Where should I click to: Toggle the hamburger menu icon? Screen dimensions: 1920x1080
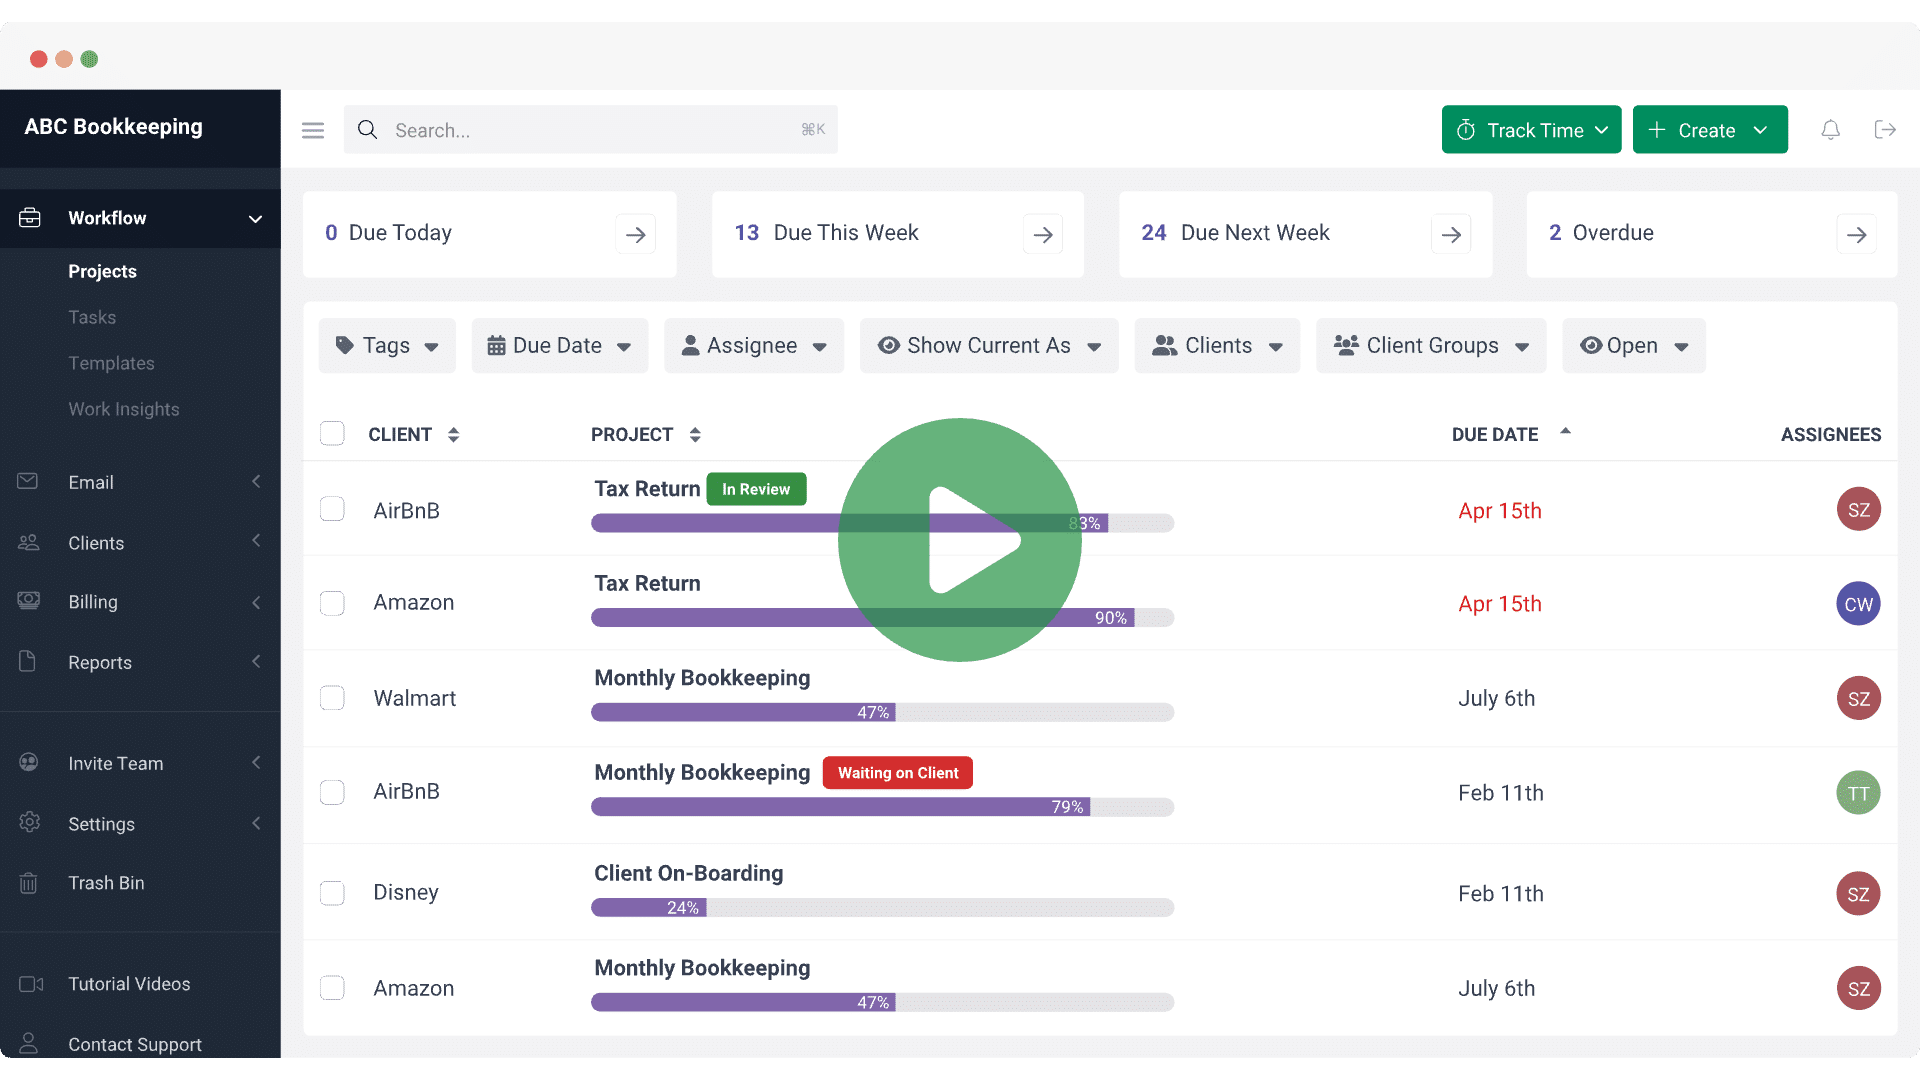click(x=313, y=130)
